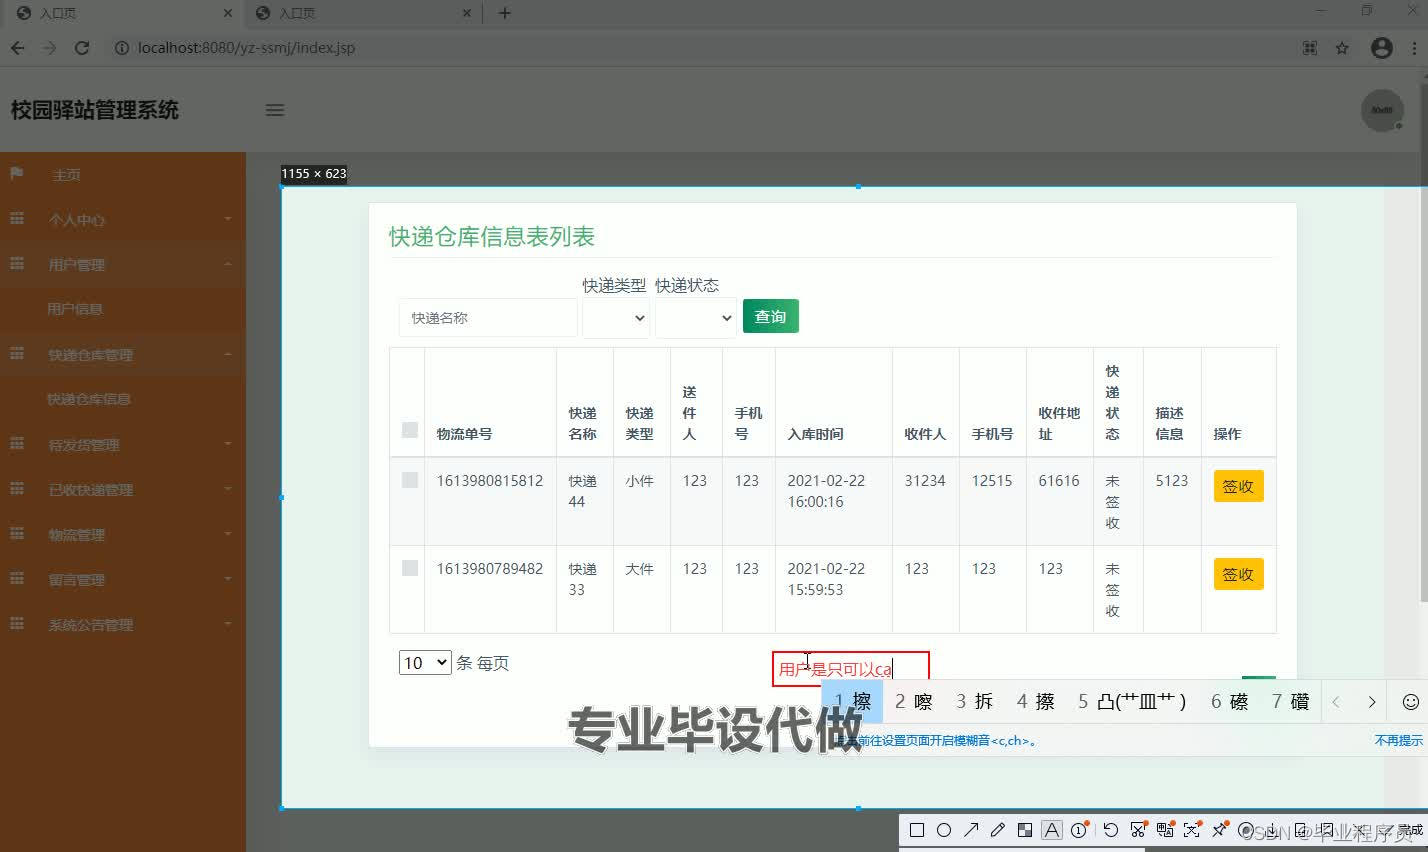This screenshot has width=1428, height=852.
Task: Click the 入库时间 column header
Action: coord(815,434)
